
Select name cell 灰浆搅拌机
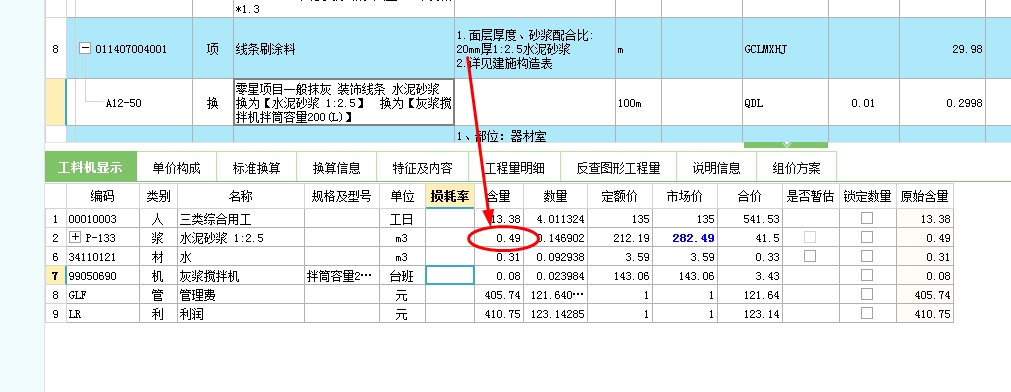click(x=241, y=276)
